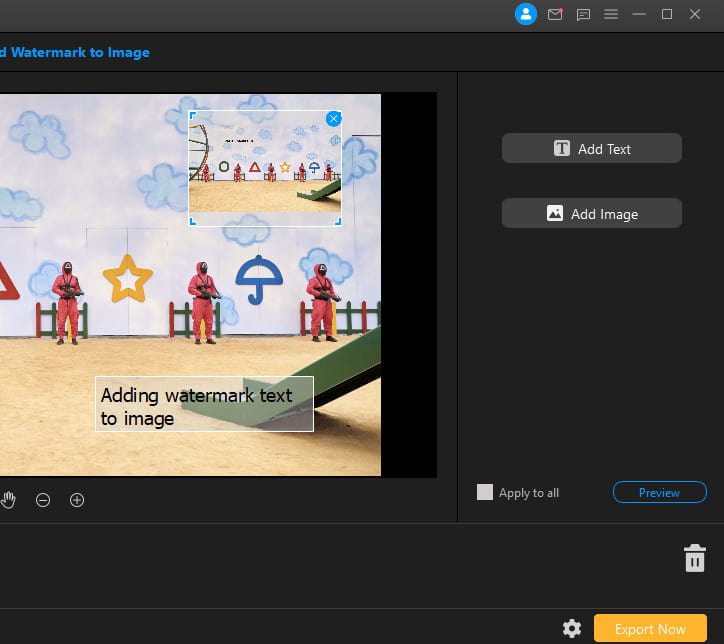Grab the top-left corner handle of image watermark
The height and width of the screenshot is (644, 724).
[x=193, y=114]
